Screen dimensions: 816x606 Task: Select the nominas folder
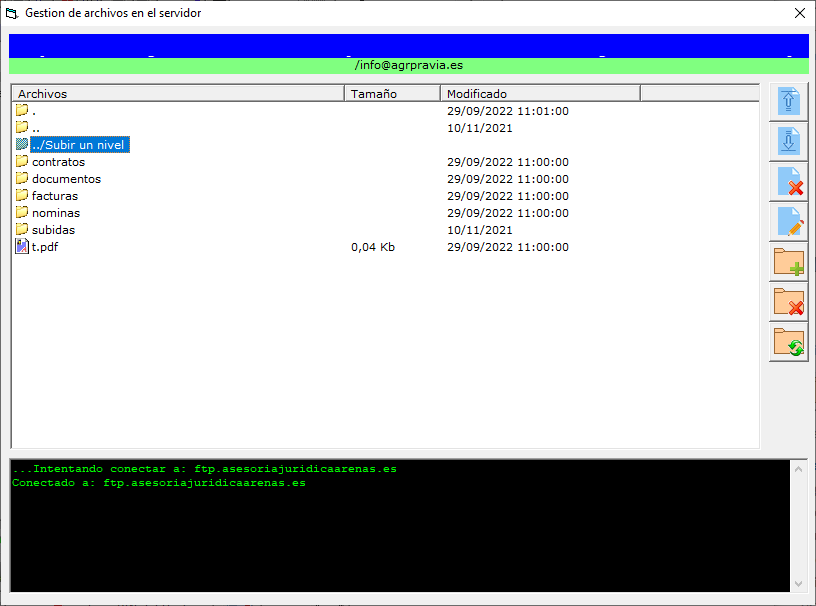click(x=56, y=213)
